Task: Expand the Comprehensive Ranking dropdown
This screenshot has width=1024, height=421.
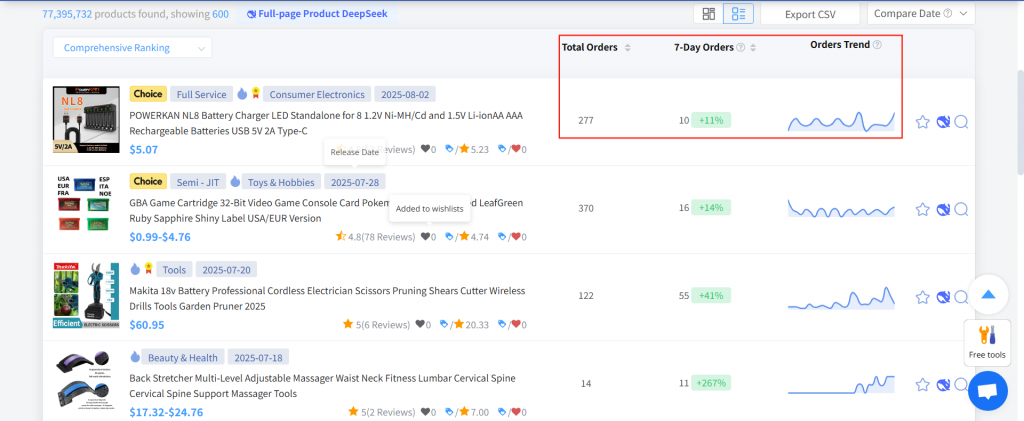Action: pyautogui.click(x=132, y=48)
